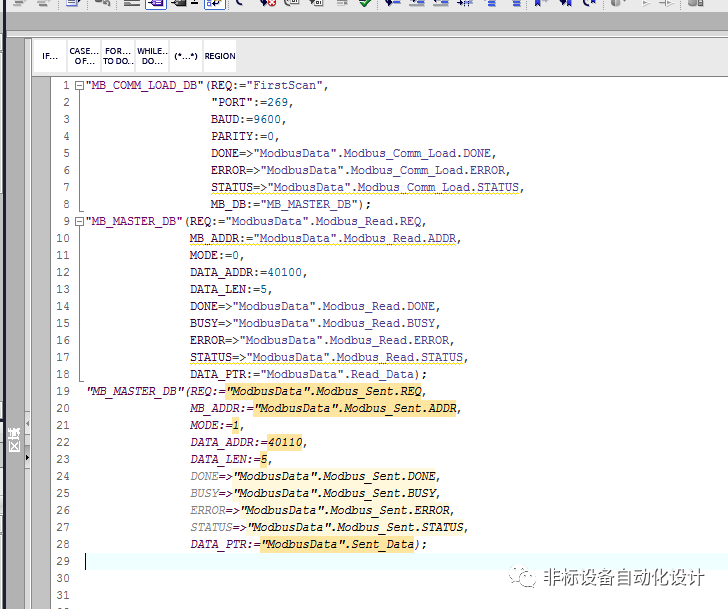This screenshot has height=609, width=728.
Task: Insert a WHILE DO loop template
Action: point(152,56)
